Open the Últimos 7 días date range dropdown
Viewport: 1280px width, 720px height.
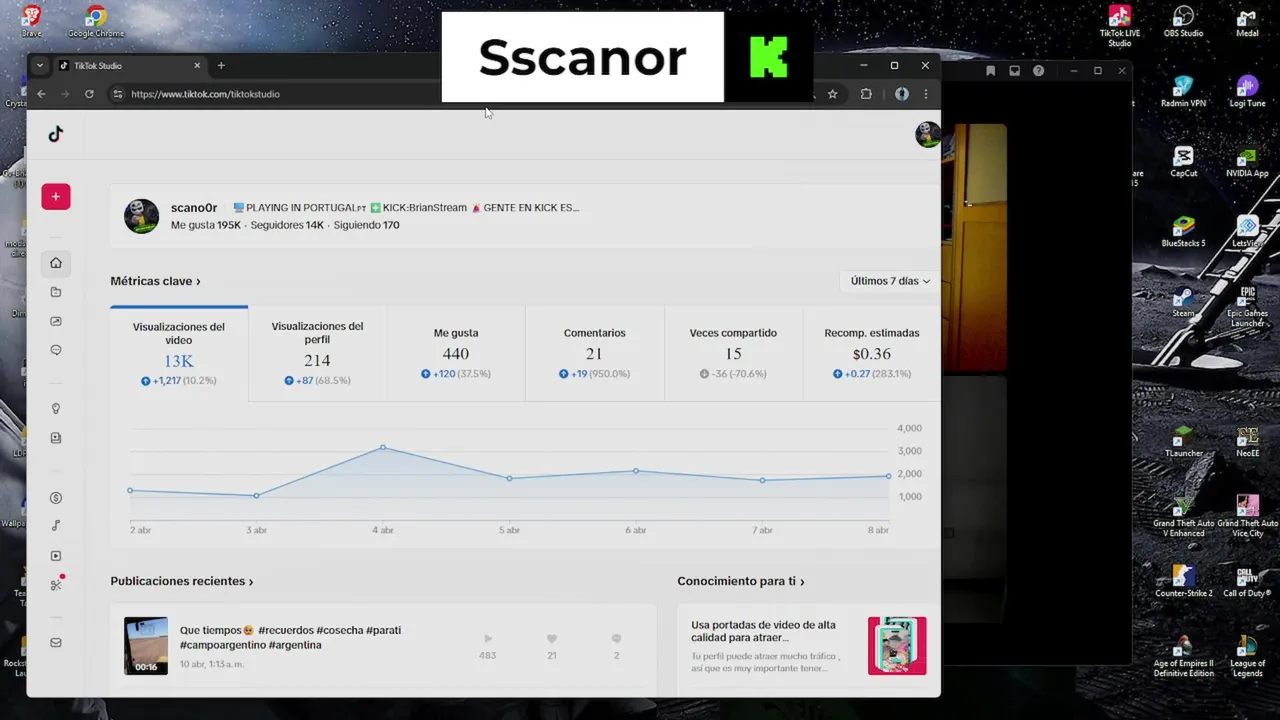(x=890, y=281)
